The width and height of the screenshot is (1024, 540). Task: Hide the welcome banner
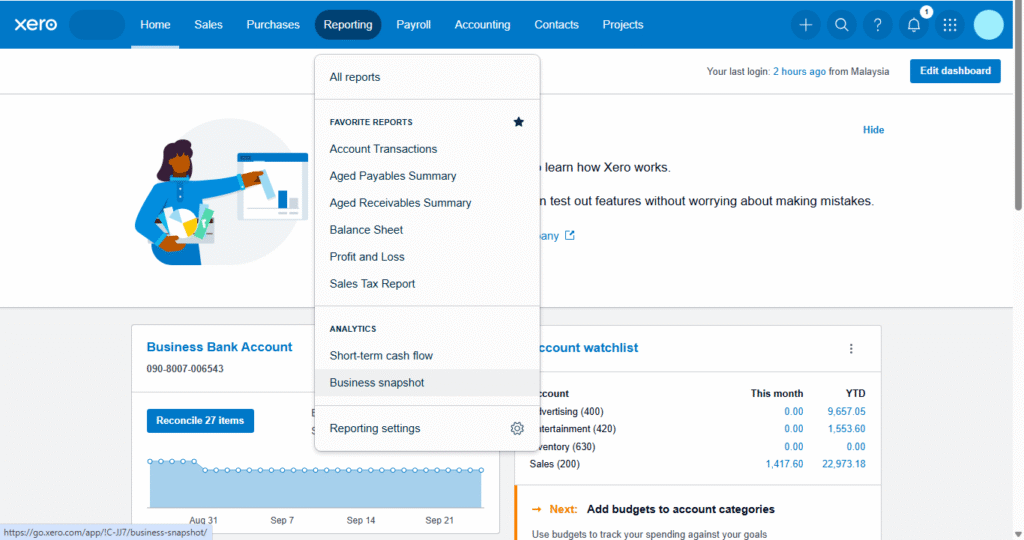(873, 130)
